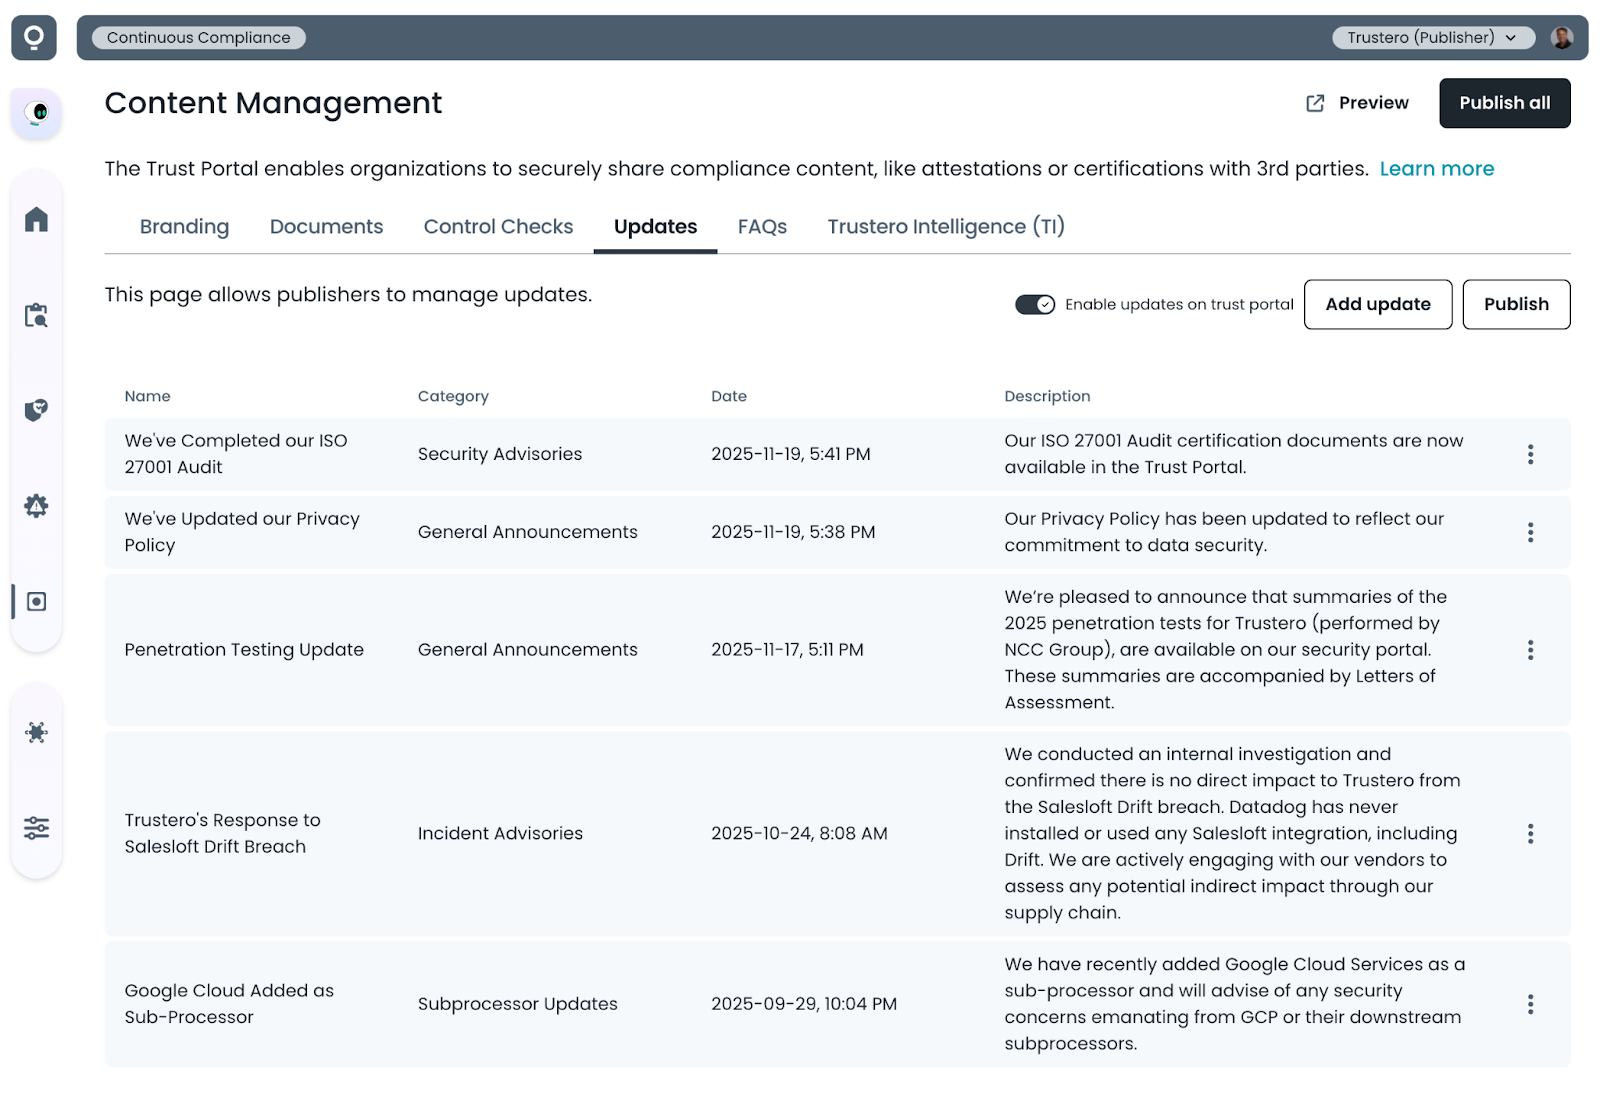The width and height of the screenshot is (1600, 1120).
Task: Click the Description column header
Action: point(1047,396)
